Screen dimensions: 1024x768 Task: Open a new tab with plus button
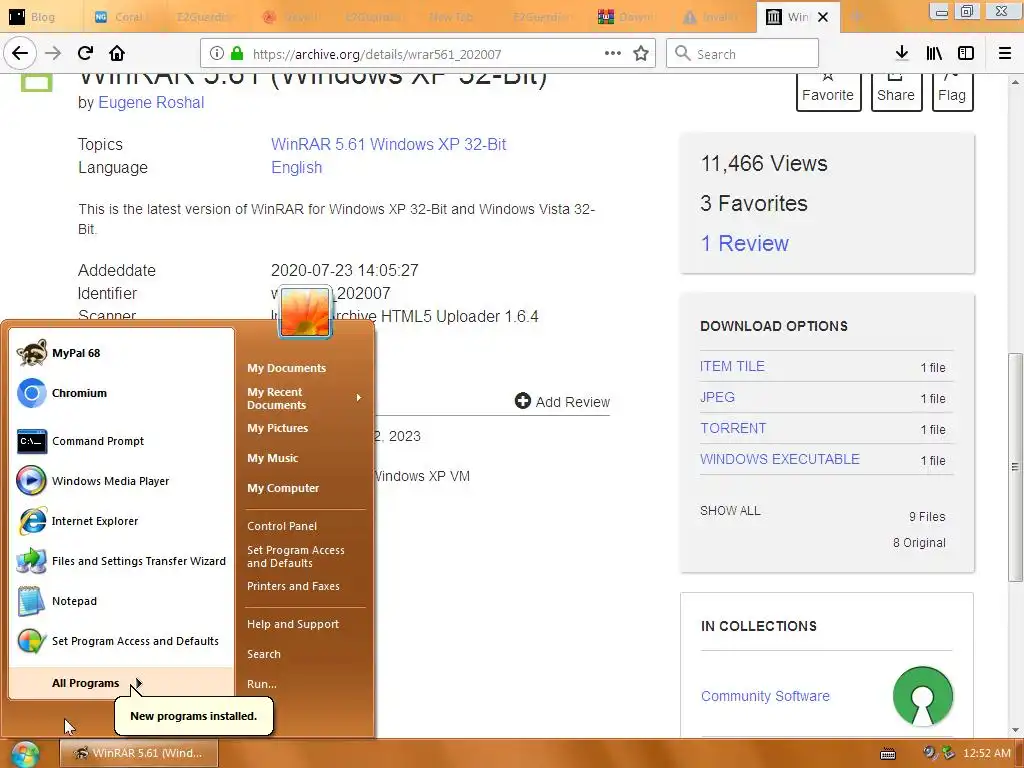857,17
